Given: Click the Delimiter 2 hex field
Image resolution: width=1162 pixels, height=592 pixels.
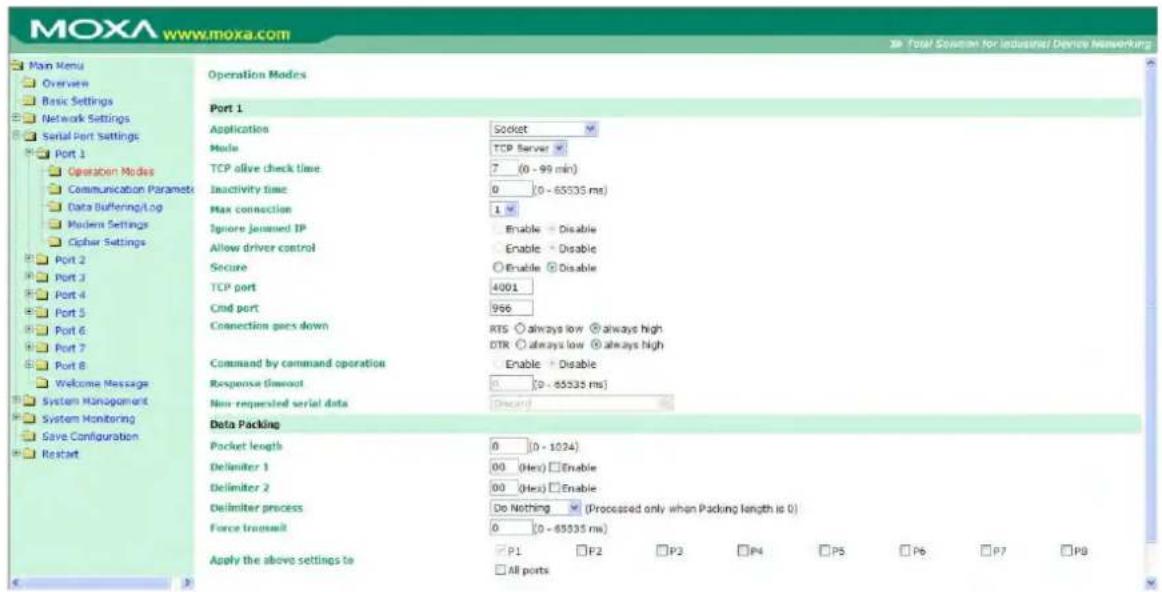Looking at the screenshot, I should tap(504, 489).
